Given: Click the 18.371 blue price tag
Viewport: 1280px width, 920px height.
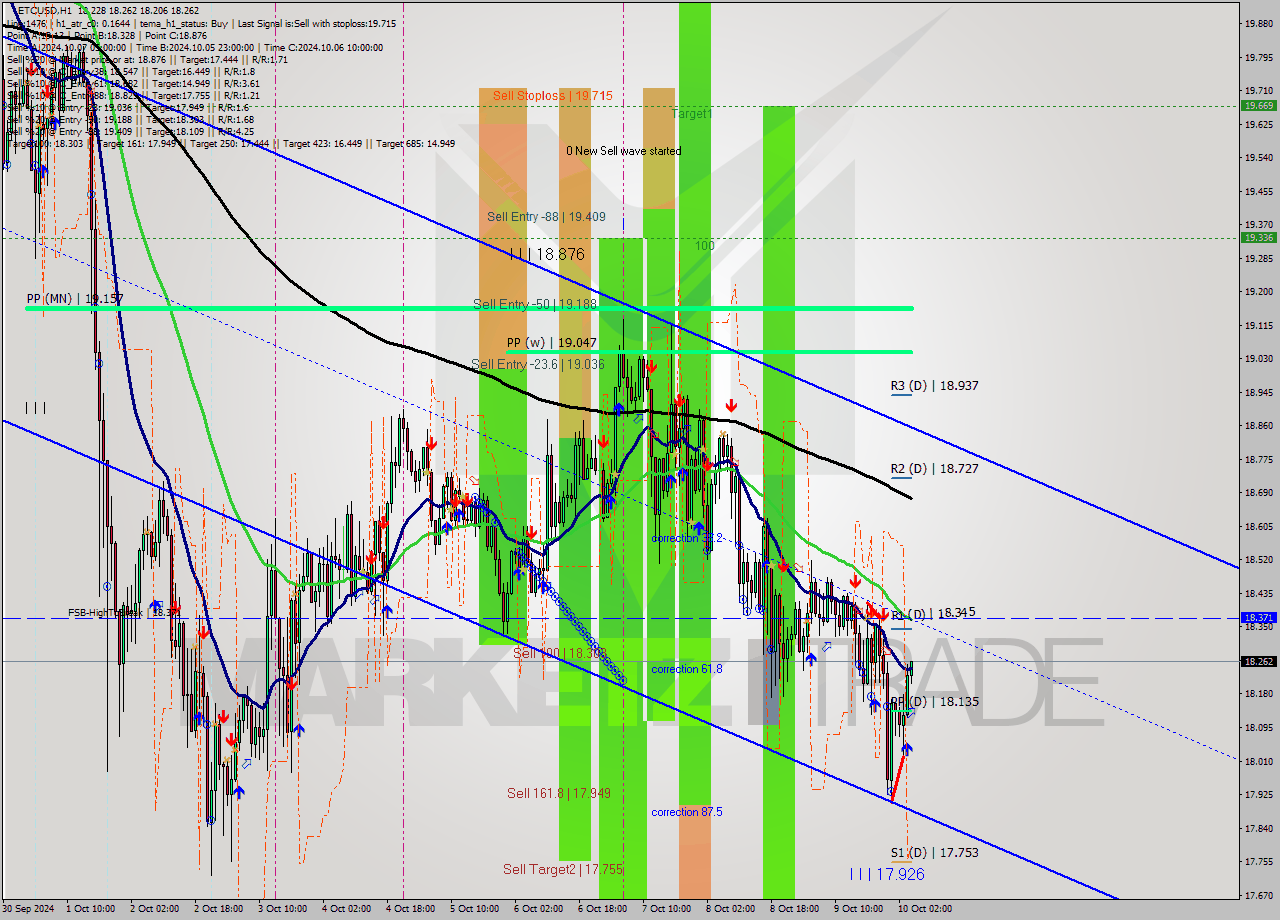Looking at the screenshot, I should click(x=1258, y=618).
